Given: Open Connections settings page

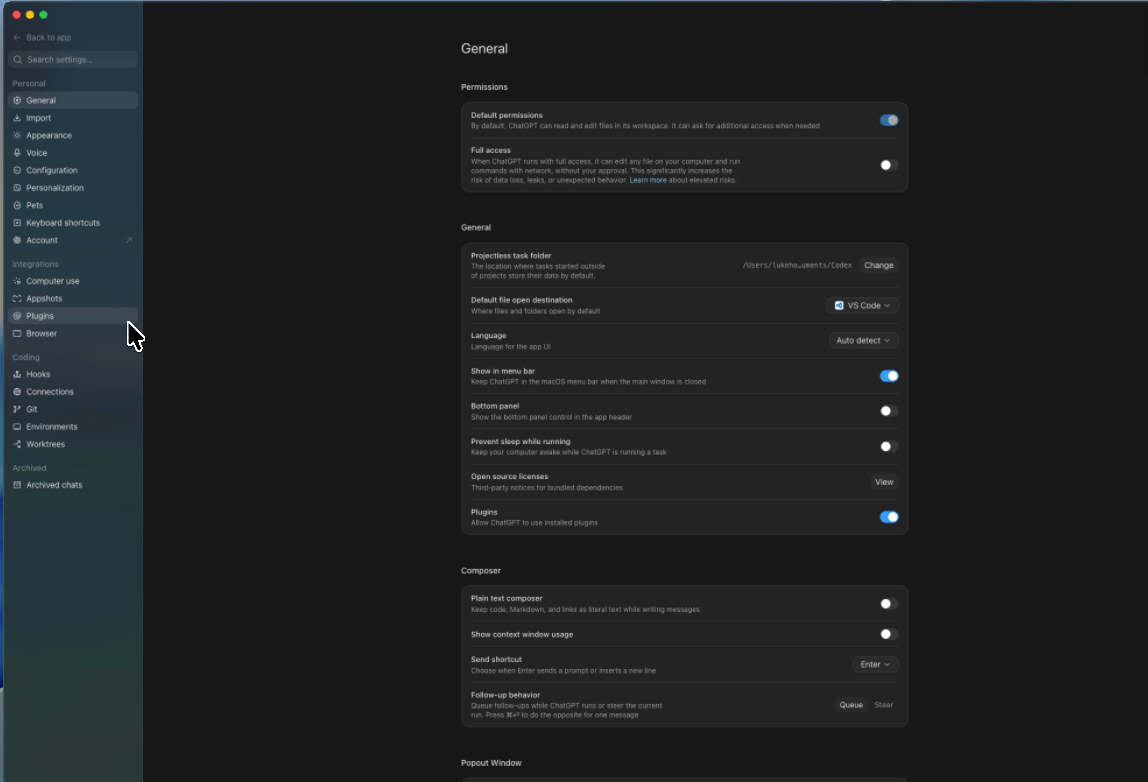Looking at the screenshot, I should click(73, 392).
